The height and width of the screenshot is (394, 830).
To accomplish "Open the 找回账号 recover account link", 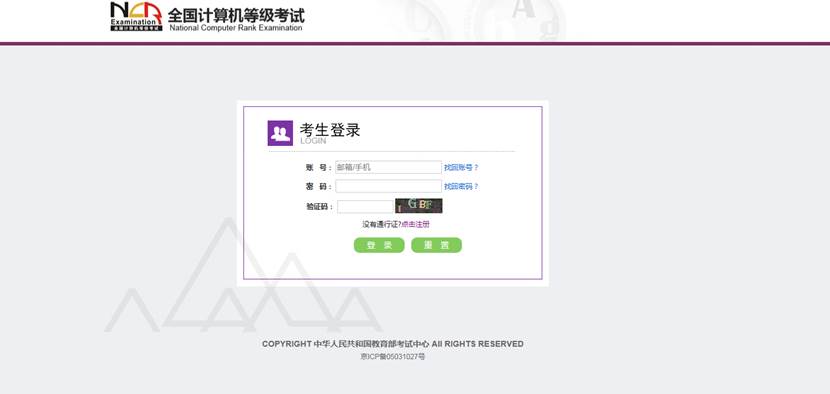I will (x=461, y=167).
